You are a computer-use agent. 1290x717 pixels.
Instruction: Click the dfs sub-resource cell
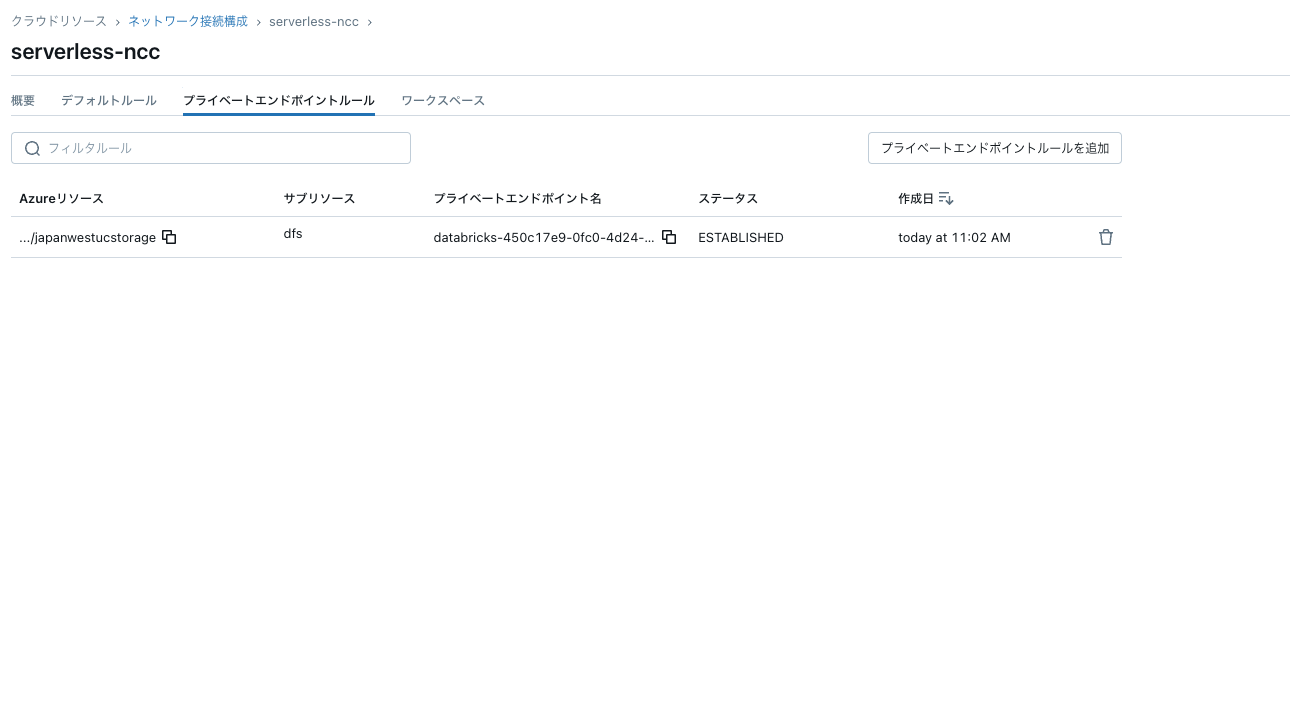(292, 233)
